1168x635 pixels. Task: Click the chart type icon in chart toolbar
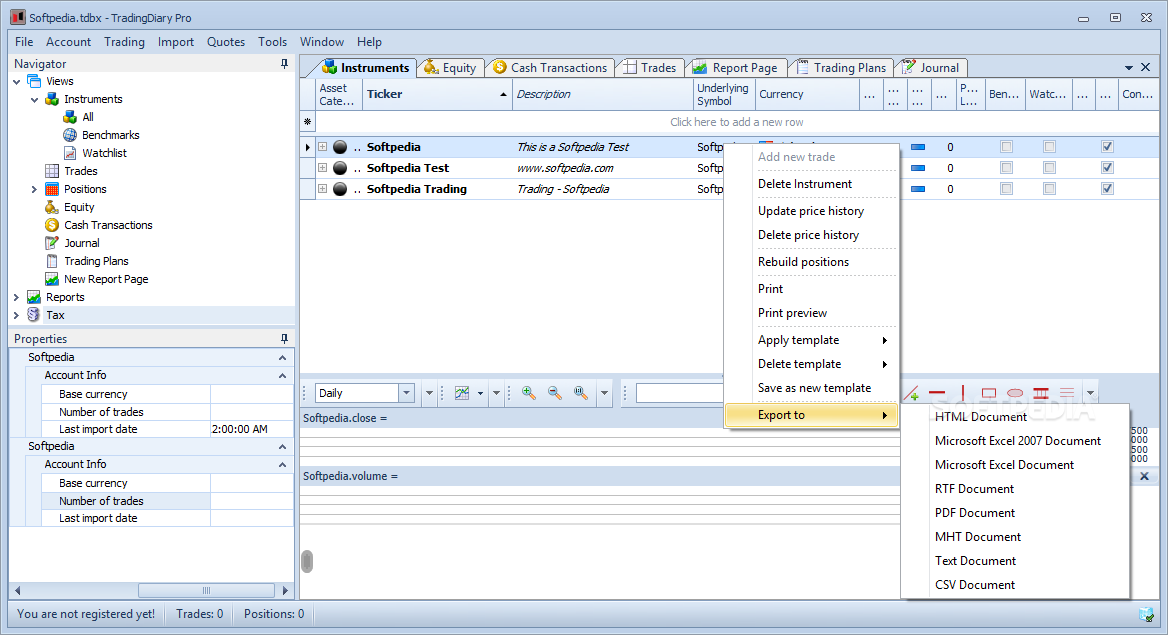(462, 393)
